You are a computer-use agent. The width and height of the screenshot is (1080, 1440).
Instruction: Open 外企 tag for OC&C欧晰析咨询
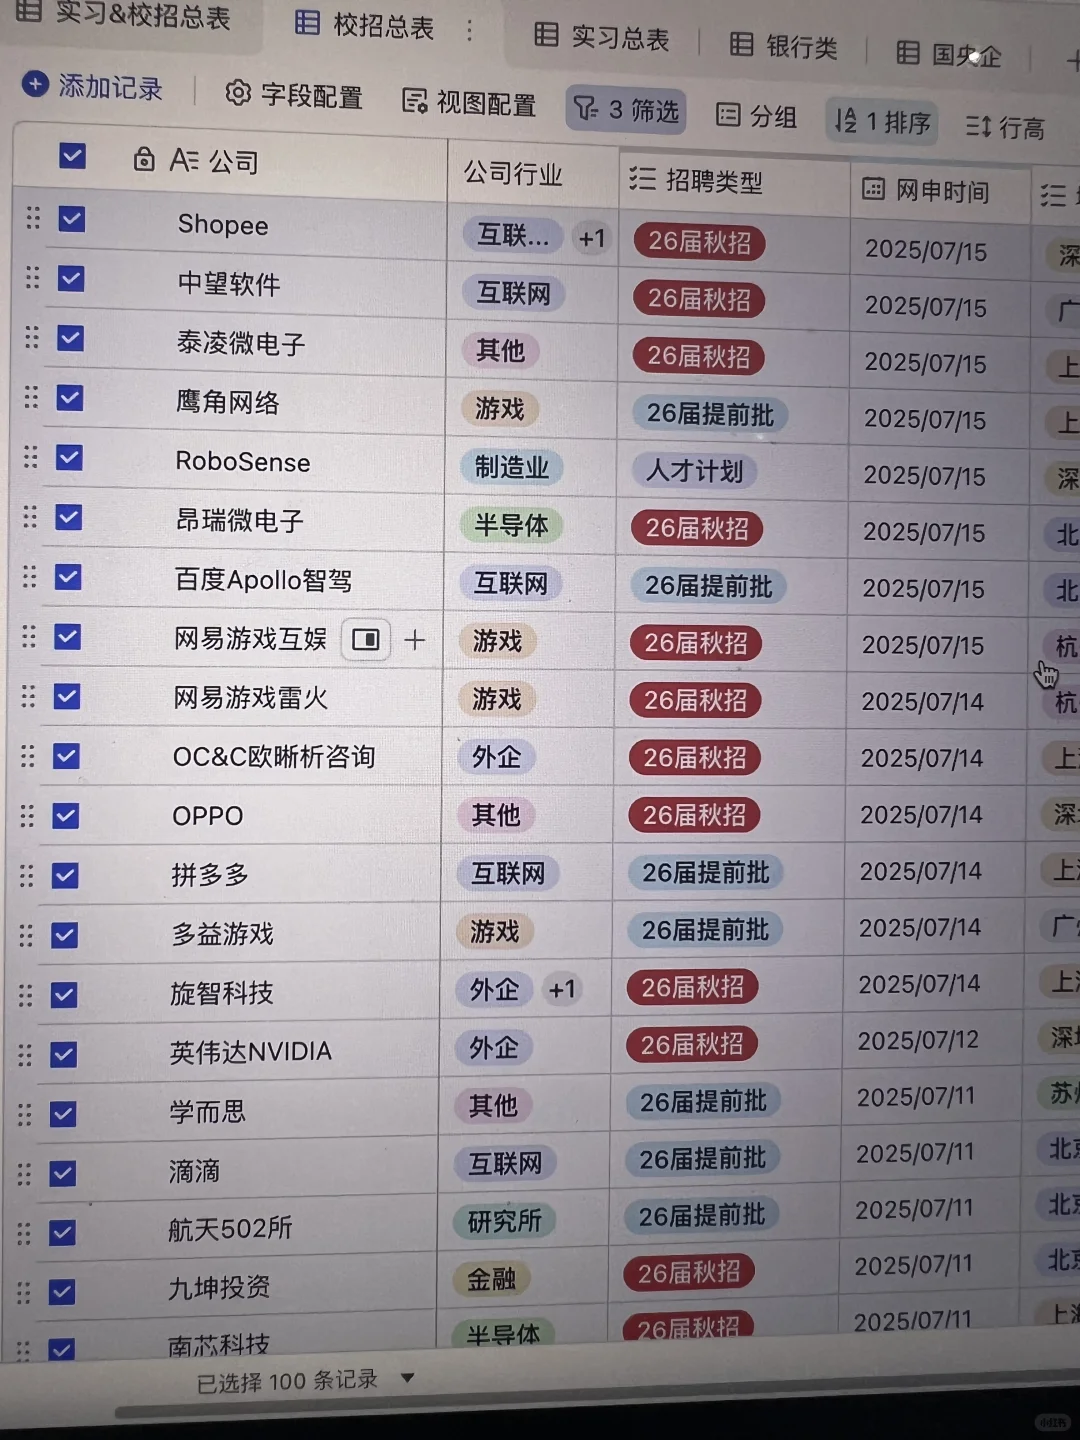496,757
